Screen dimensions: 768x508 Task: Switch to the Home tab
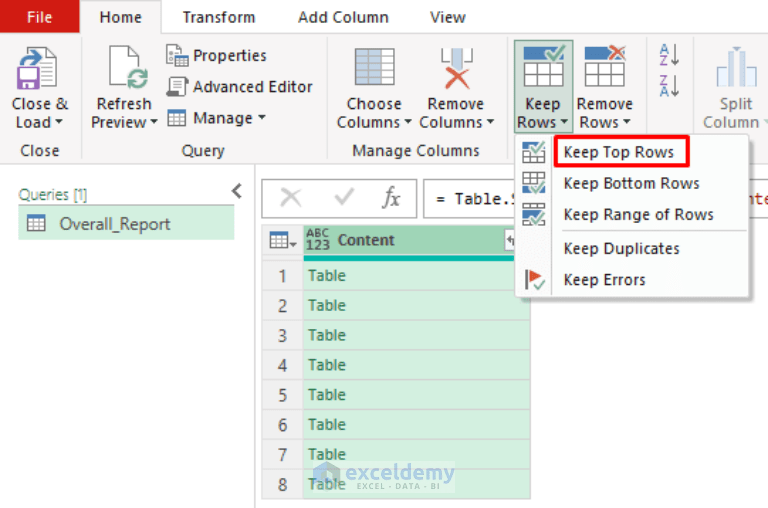[120, 17]
